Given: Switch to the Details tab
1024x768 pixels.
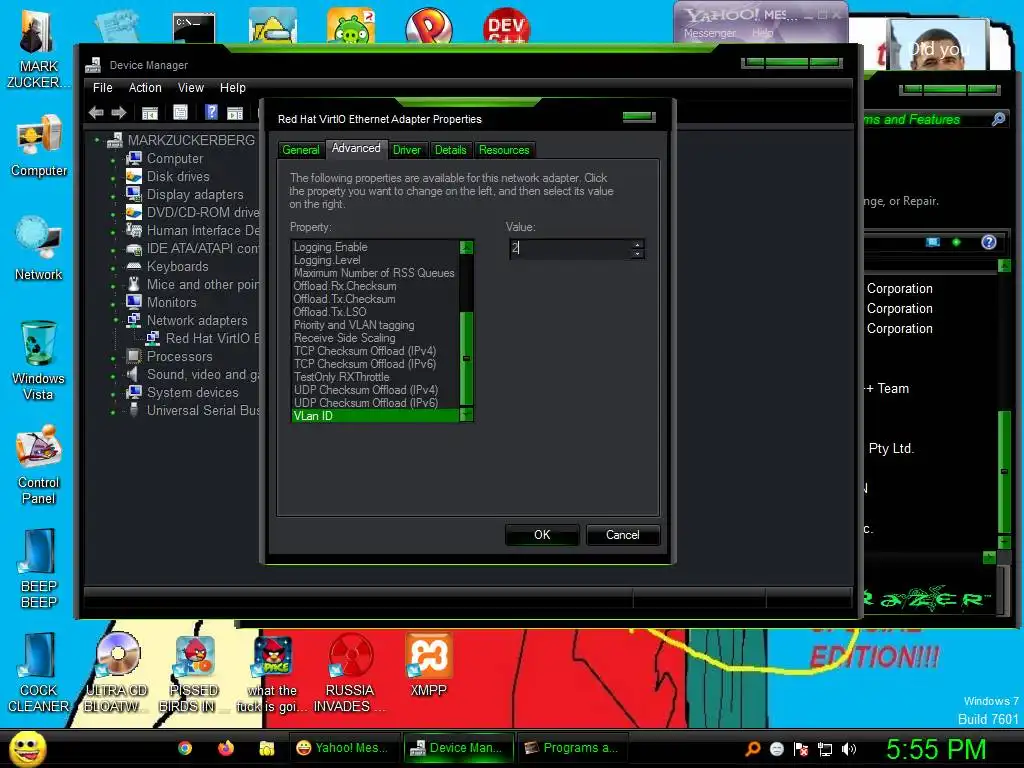Looking at the screenshot, I should click(x=451, y=150).
